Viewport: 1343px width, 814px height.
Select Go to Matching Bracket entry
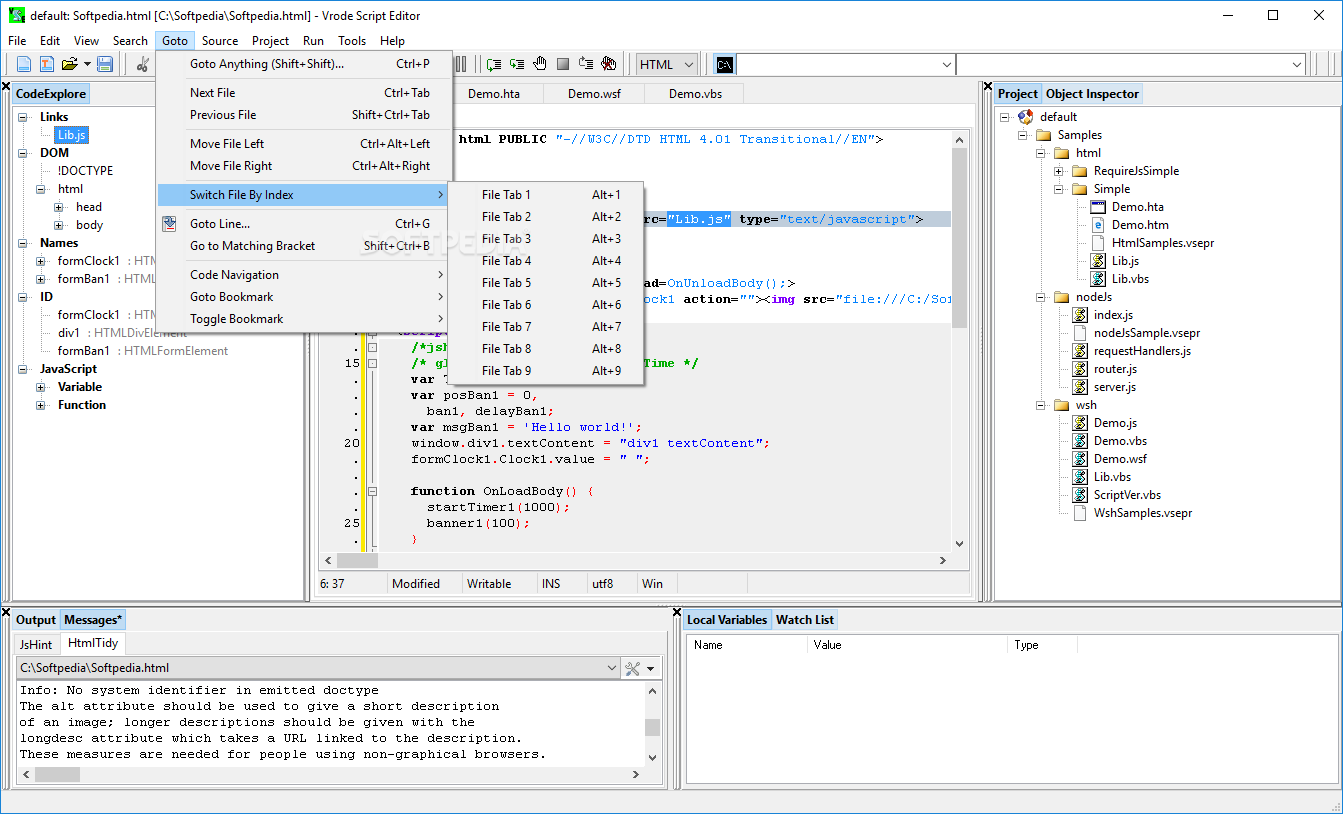[305, 246]
